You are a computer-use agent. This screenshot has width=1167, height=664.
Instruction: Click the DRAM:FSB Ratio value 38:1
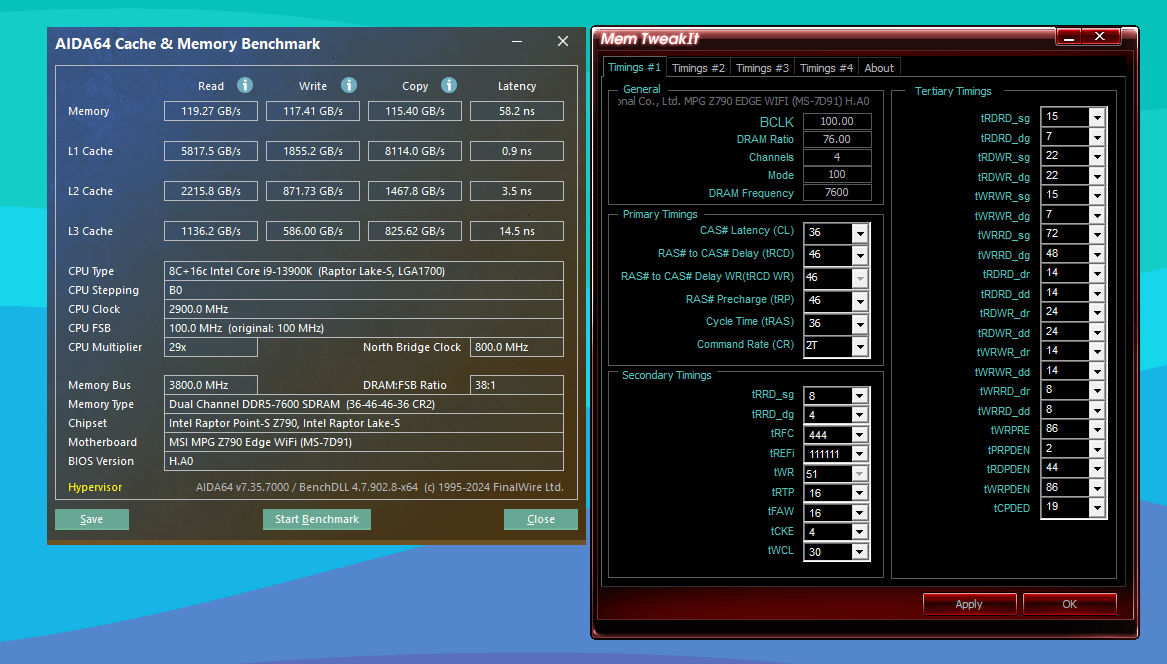coord(517,385)
